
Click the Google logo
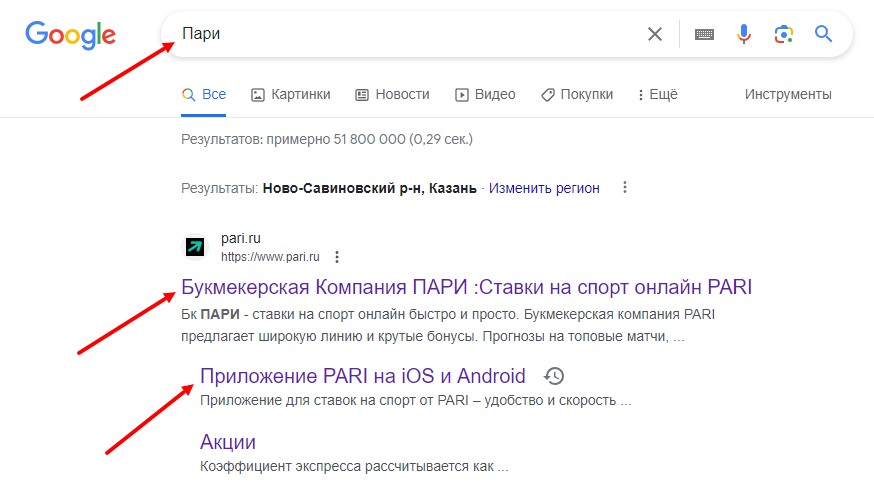(x=70, y=35)
